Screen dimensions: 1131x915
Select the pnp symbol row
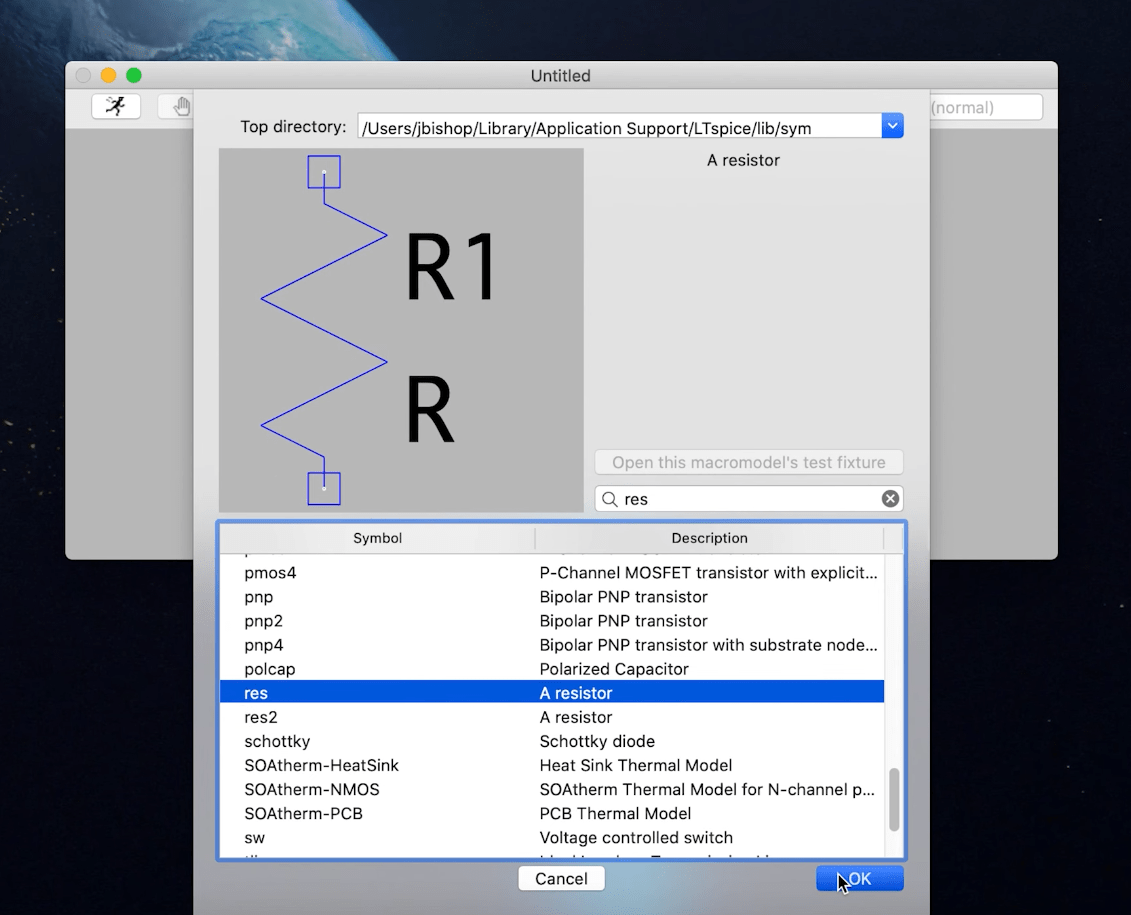(x=552, y=597)
